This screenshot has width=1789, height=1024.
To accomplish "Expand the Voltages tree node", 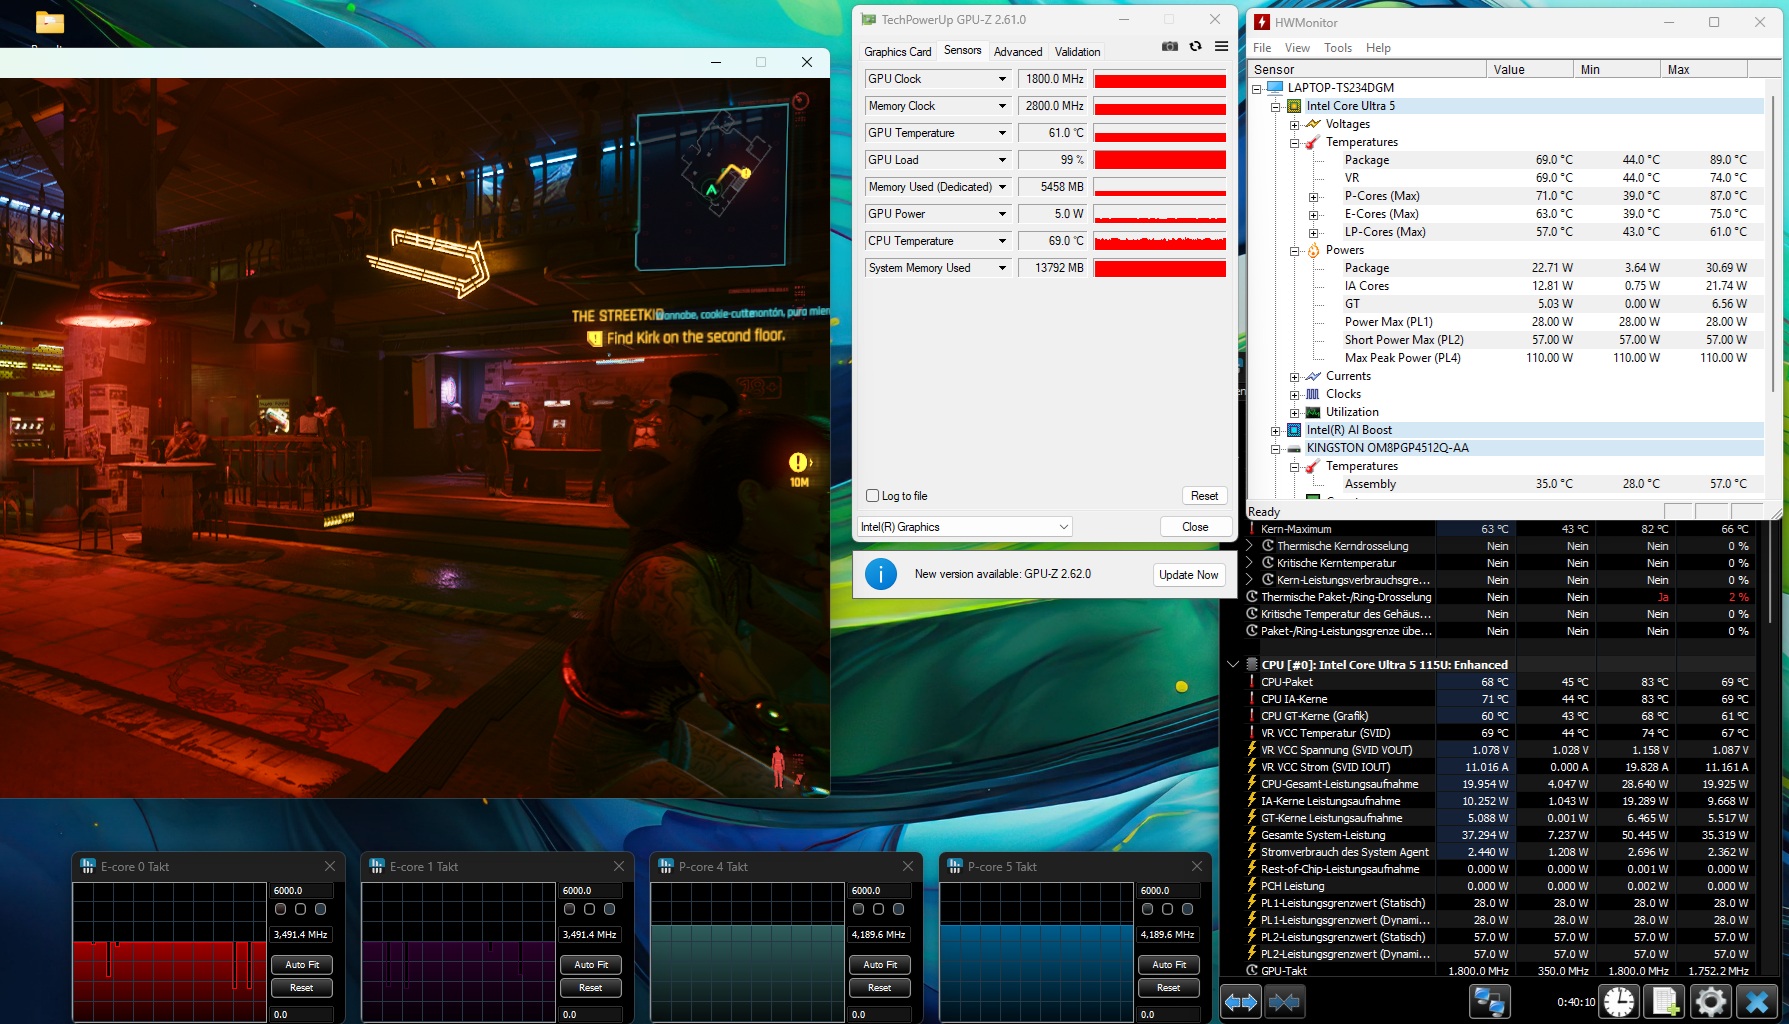I will (x=1294, y=125).
